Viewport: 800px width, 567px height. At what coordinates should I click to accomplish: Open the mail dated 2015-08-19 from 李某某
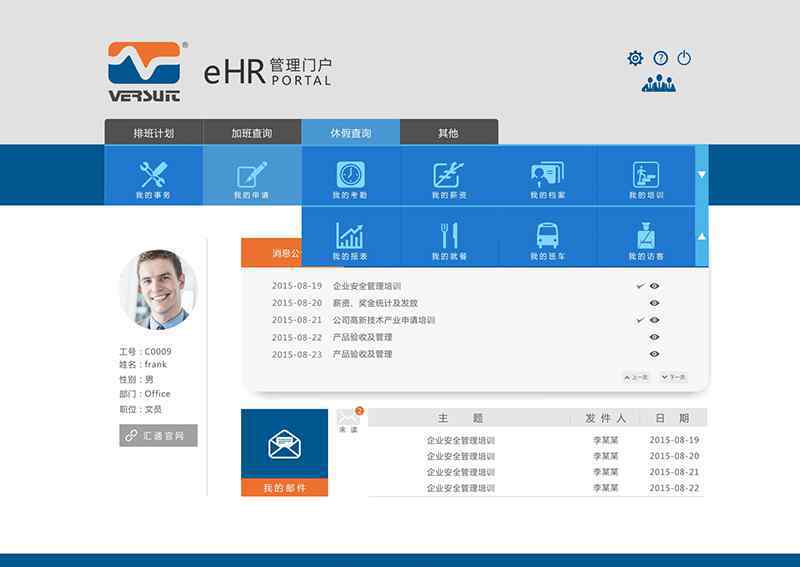[537, 440]
